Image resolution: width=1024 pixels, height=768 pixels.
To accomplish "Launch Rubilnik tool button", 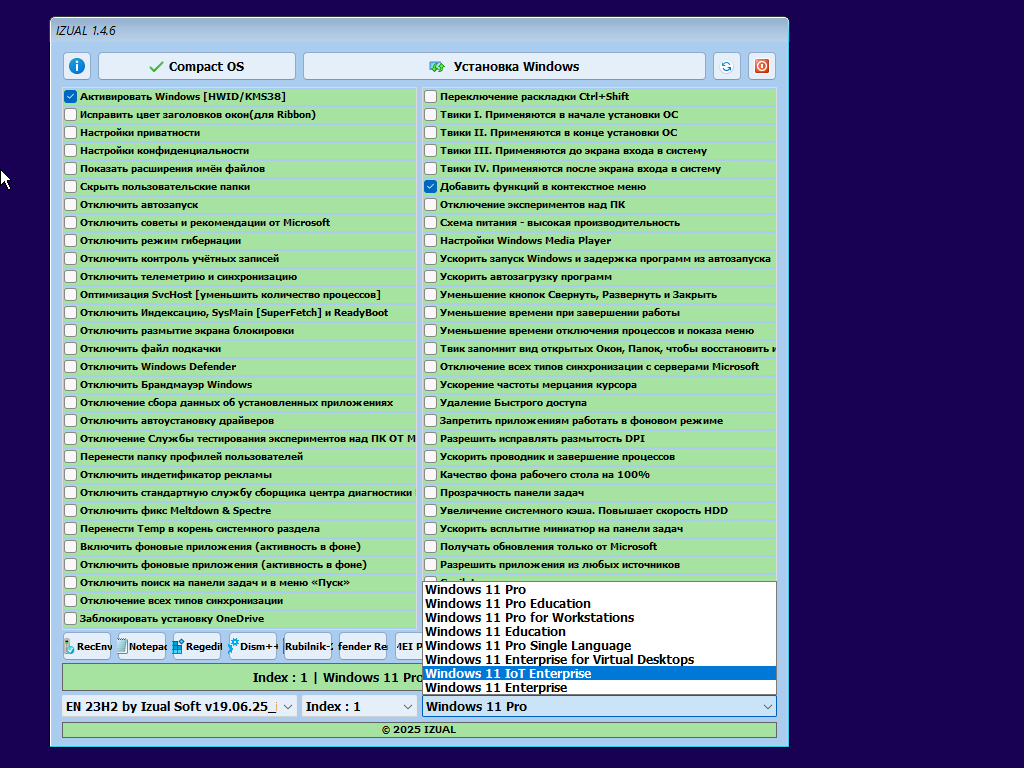I will tap(308, 647).
